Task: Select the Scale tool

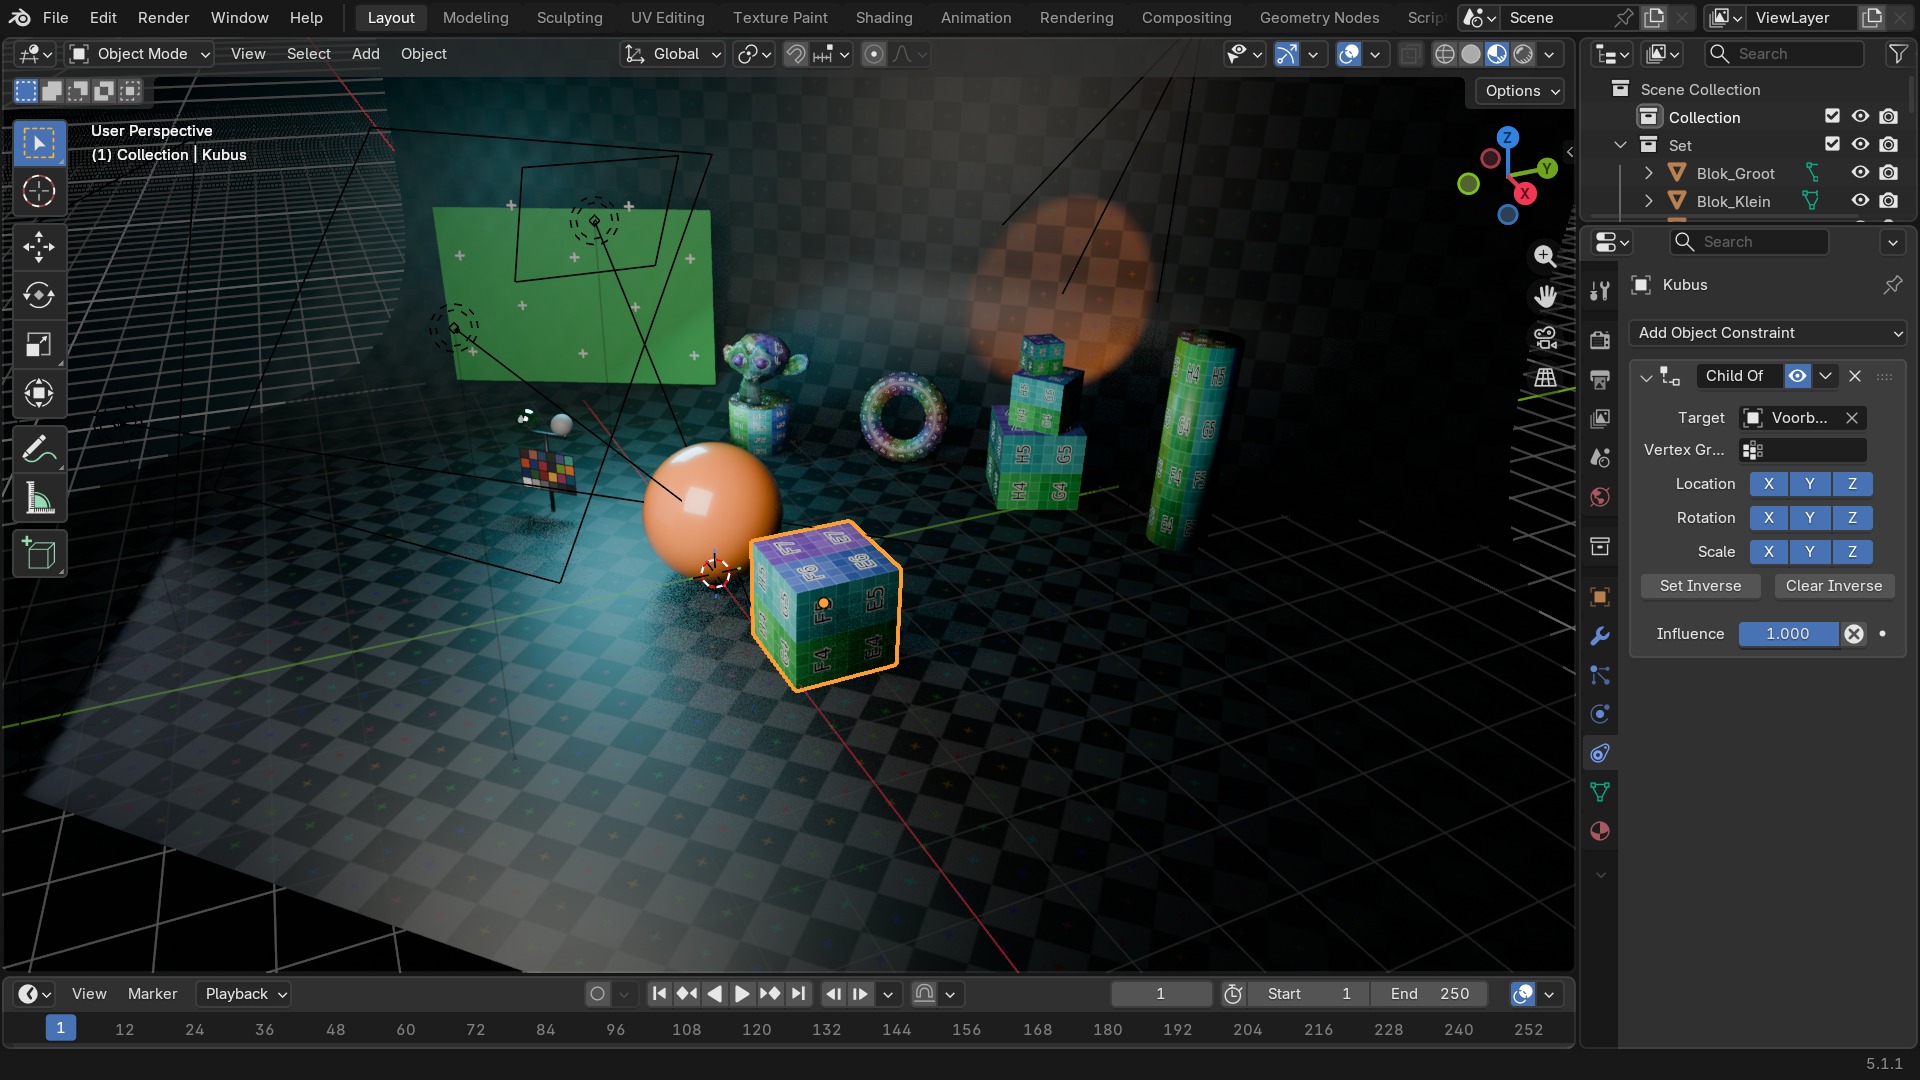Action: click(x=39, y=345)
